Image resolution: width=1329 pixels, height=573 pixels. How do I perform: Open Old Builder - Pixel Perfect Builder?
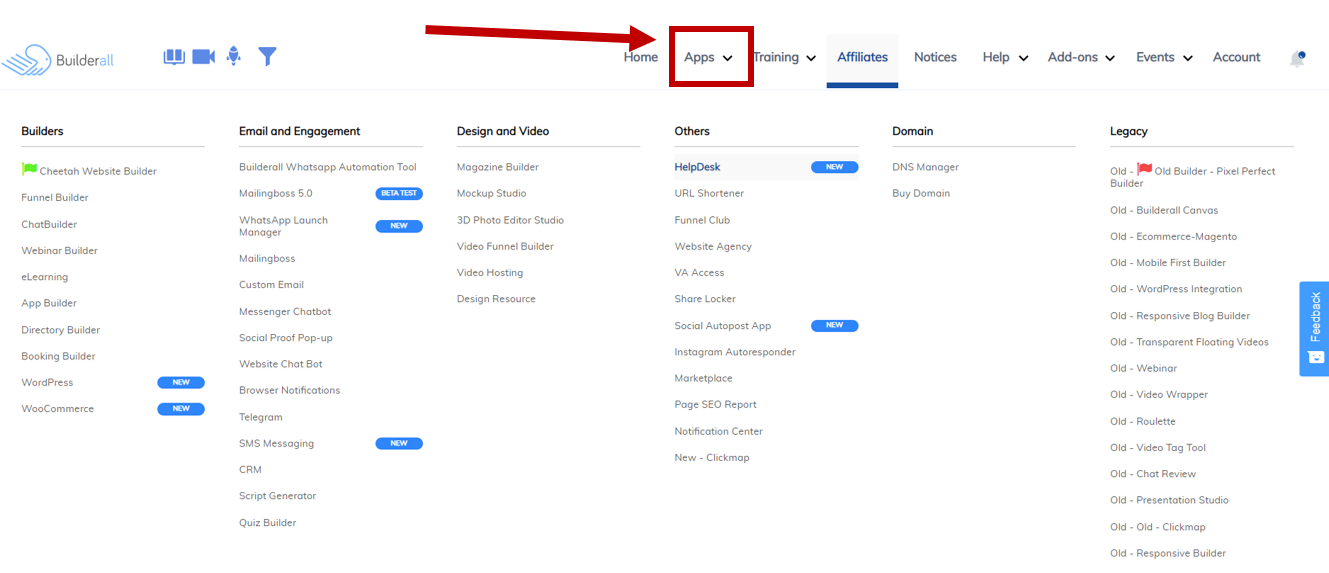tap(1193, 176)
